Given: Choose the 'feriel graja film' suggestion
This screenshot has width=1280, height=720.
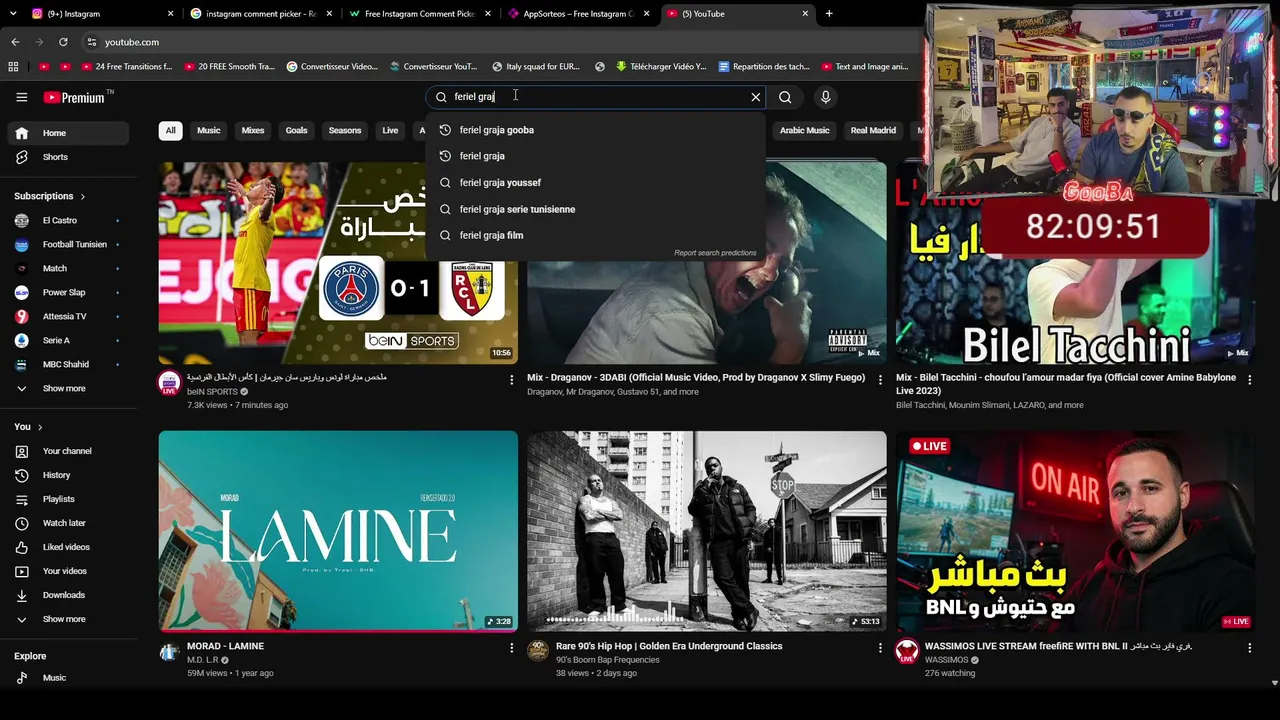Looking at the screenshot, I should click(596, 235).
